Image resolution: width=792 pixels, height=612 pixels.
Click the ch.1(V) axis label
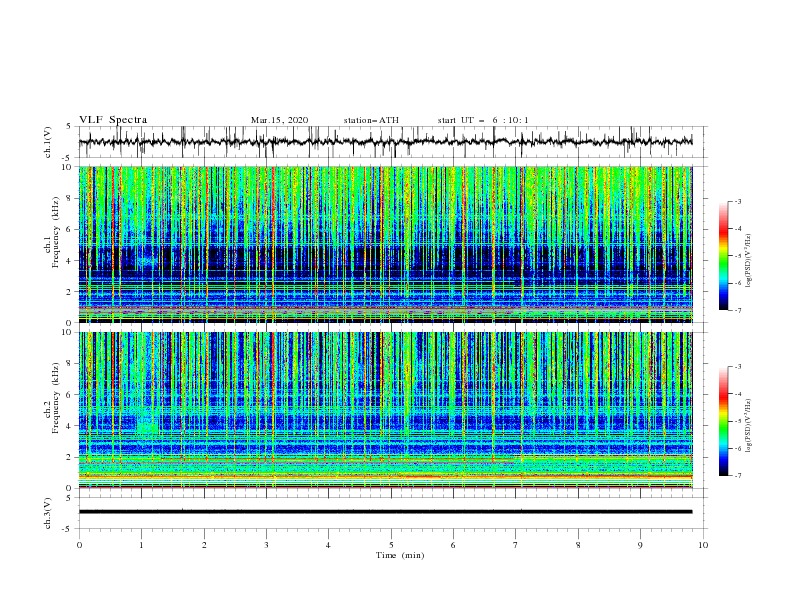point(48,142)
